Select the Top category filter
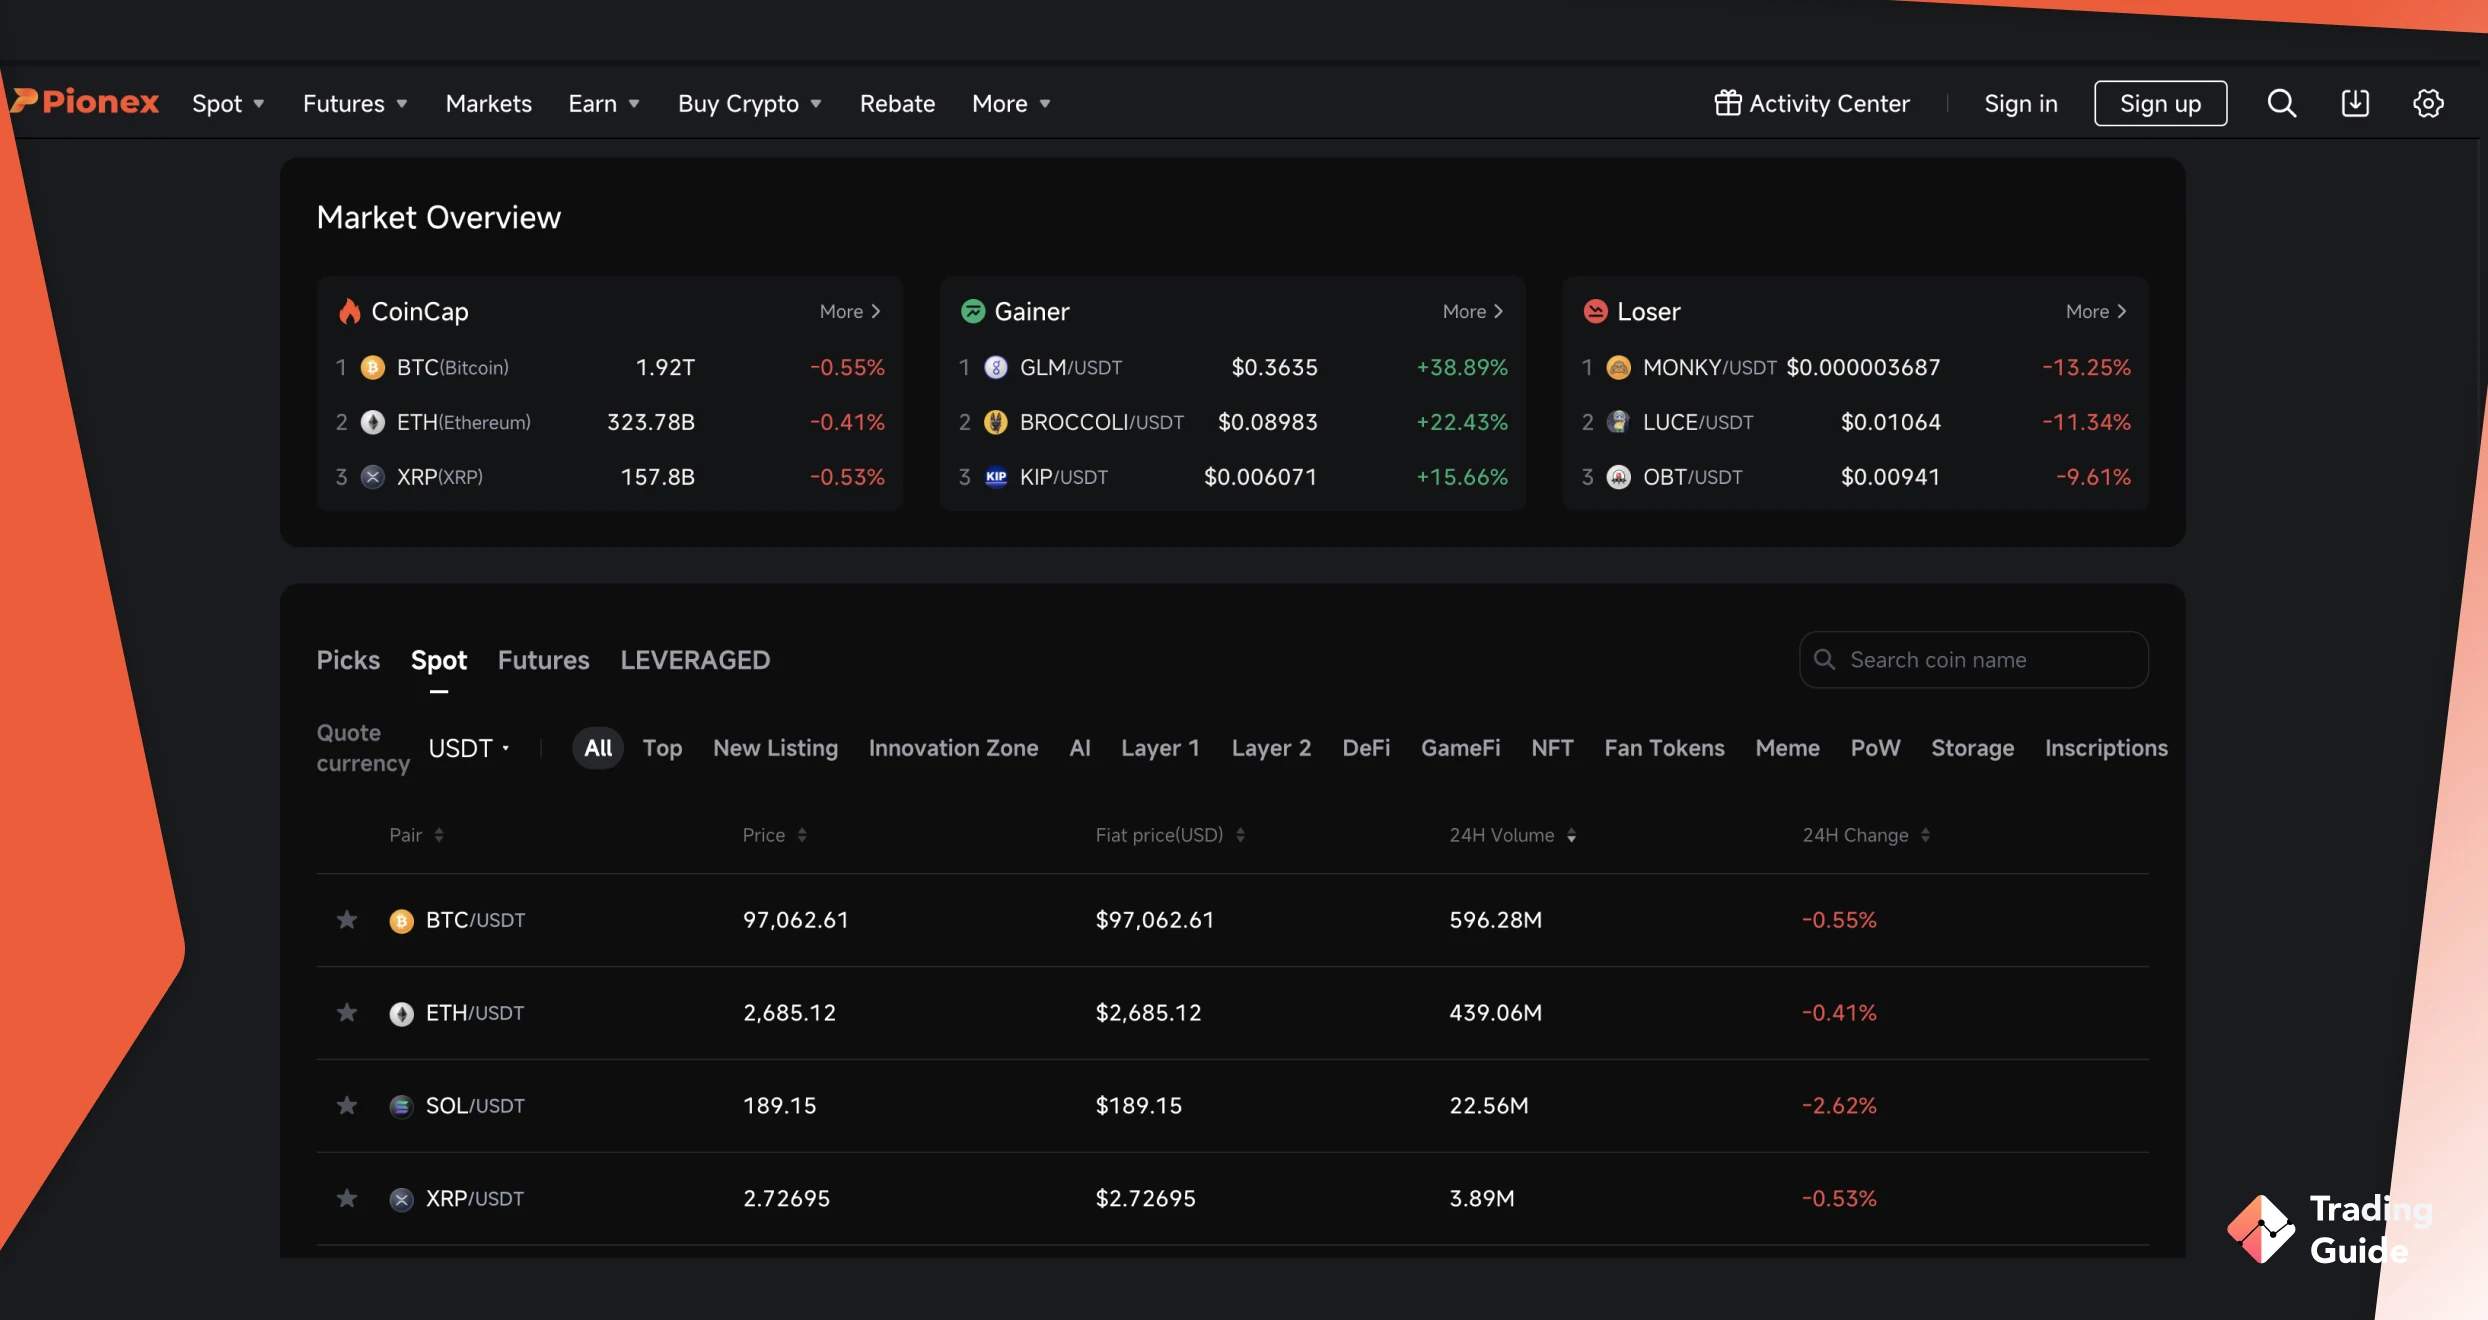2488x1320 pixels. tap(662, 748)
